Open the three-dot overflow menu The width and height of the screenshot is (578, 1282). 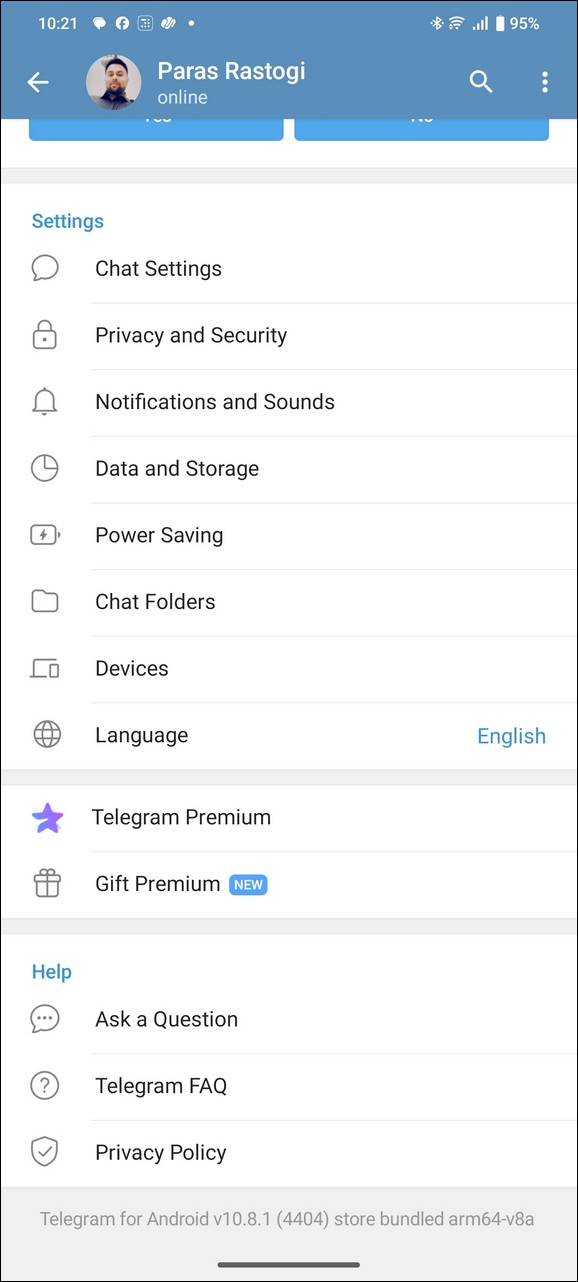(545, 82)
